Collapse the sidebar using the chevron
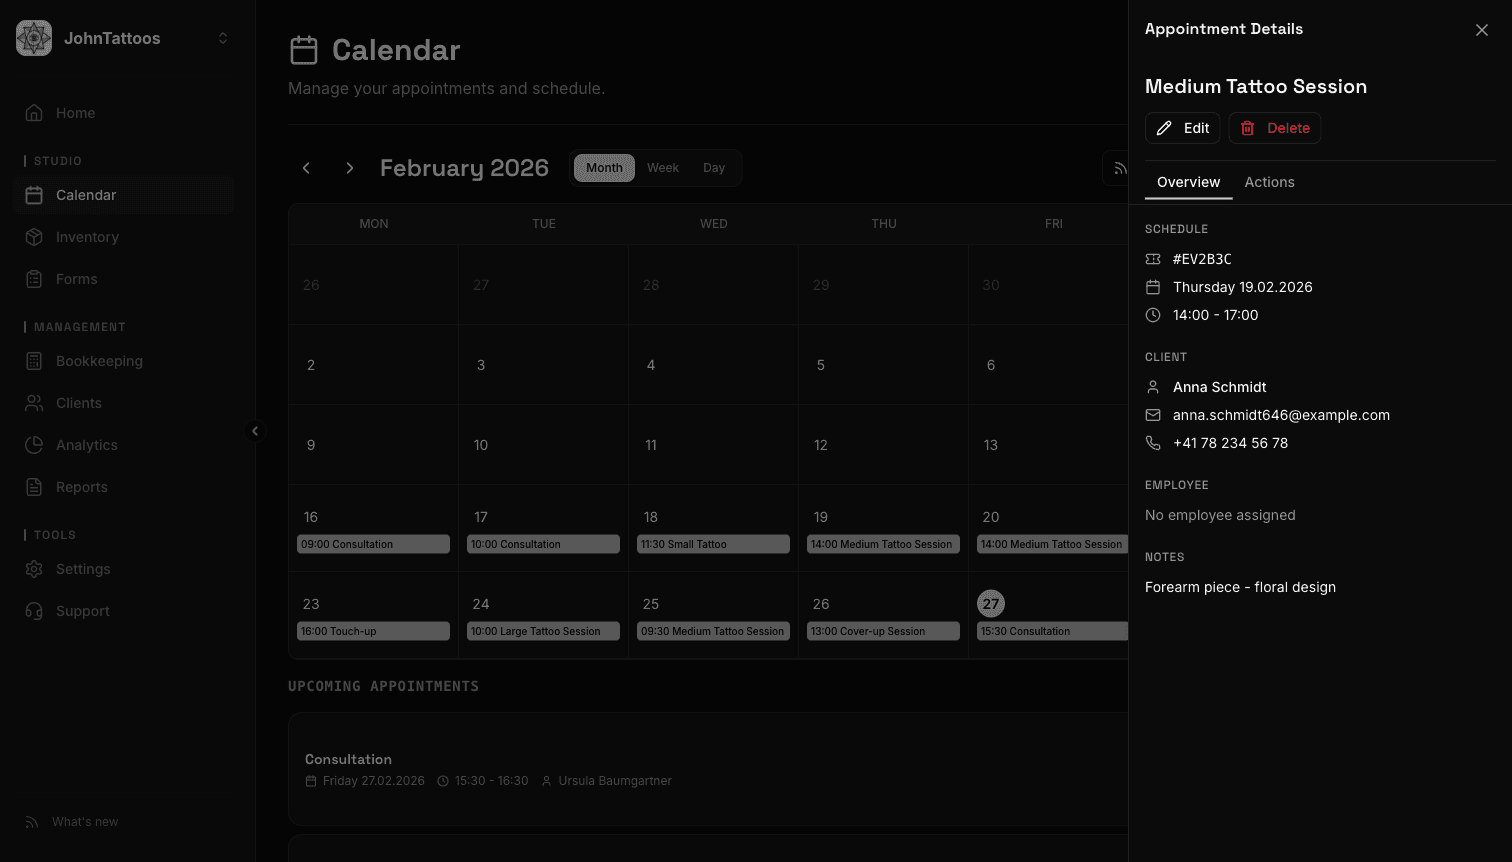Screen dimensions: 1512x862 click(x=256, y=431)
